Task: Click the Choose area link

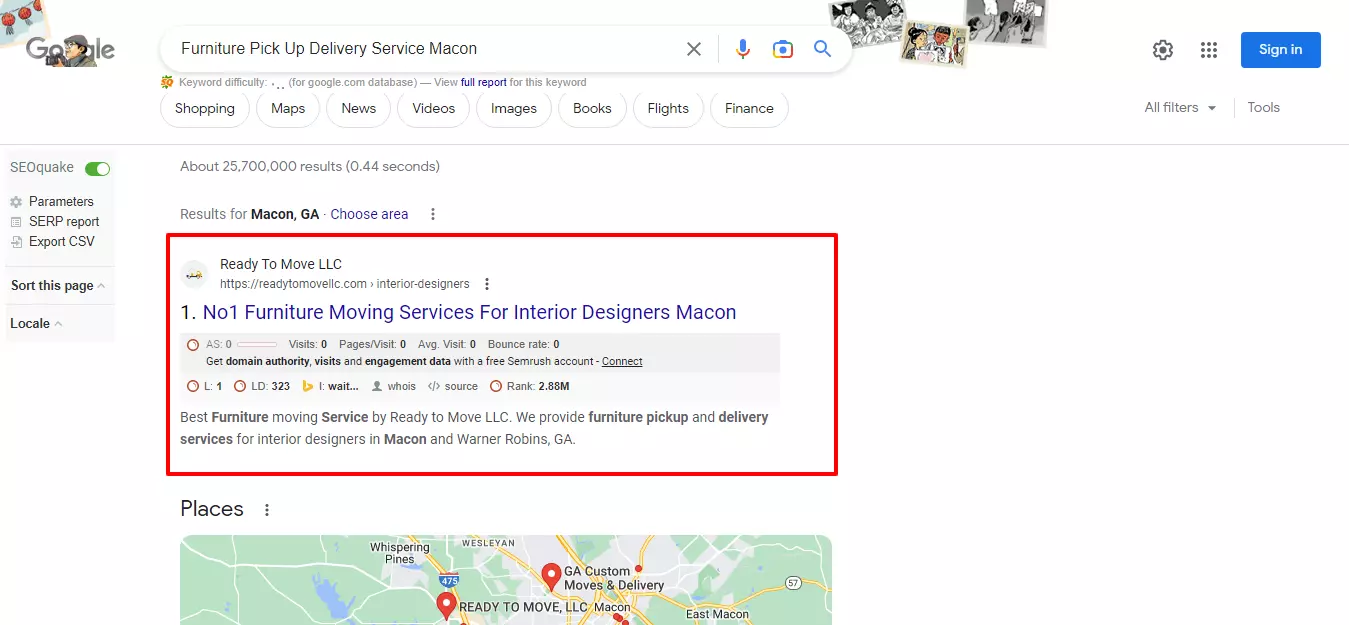Action: pyautogui.click(x=369, y=214)
